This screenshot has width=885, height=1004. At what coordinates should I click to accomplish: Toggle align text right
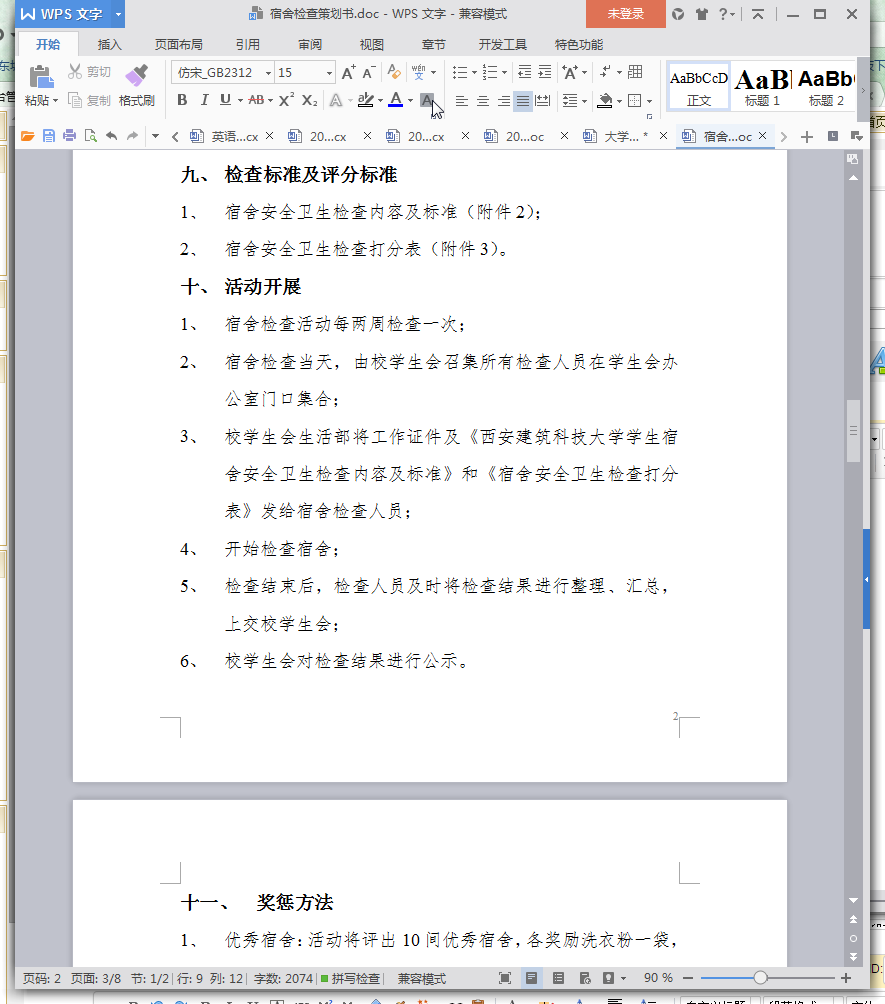coord(504,101)
